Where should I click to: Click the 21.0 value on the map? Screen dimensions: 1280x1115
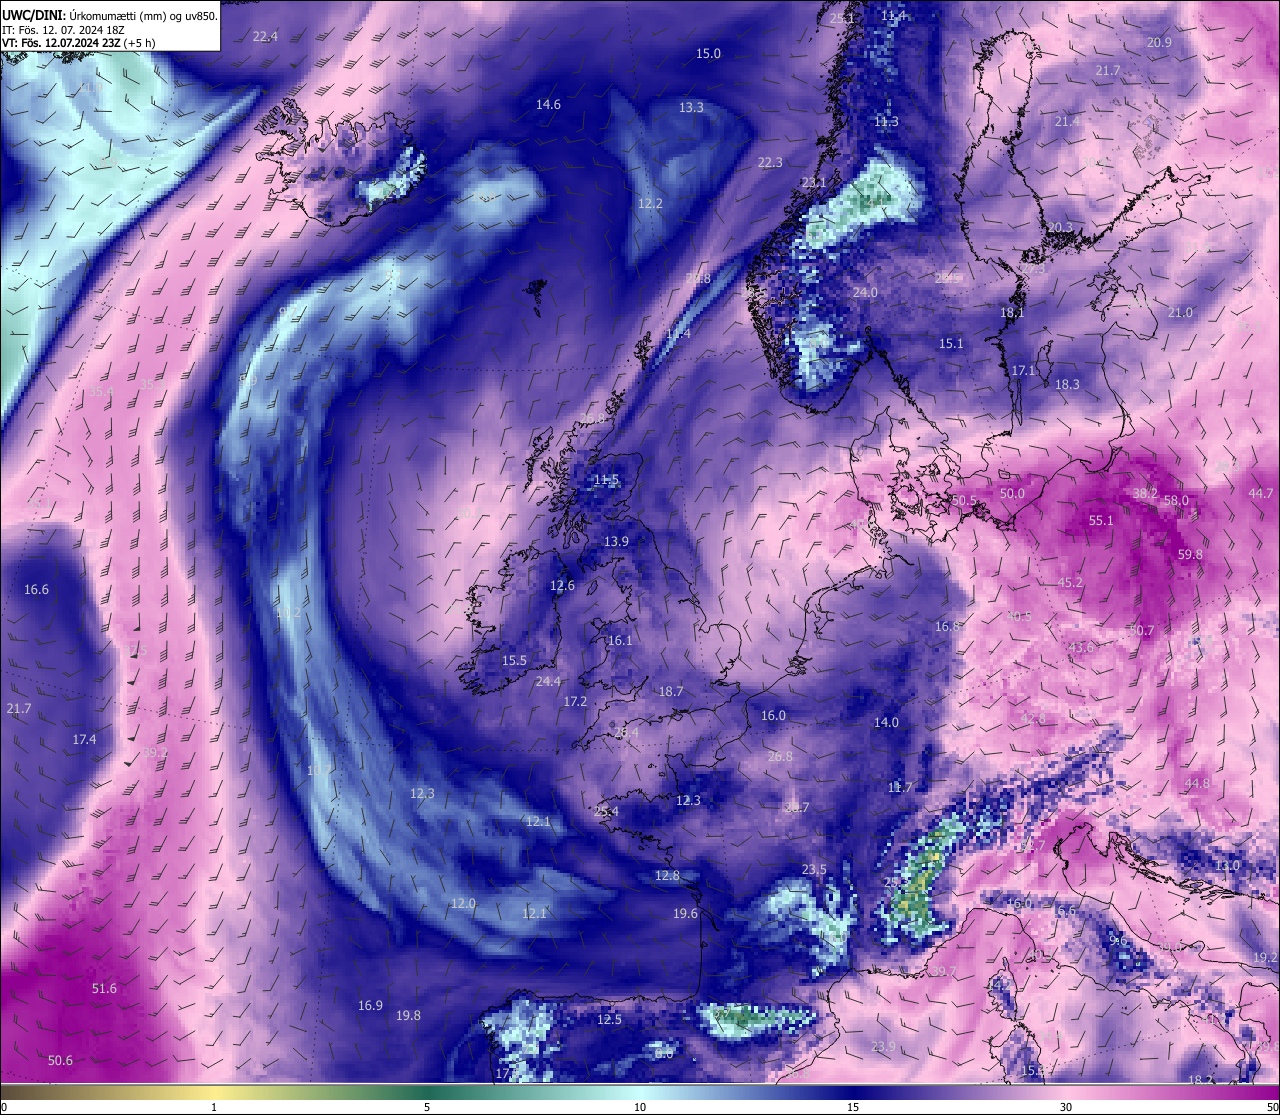[x=1180, y=314]
